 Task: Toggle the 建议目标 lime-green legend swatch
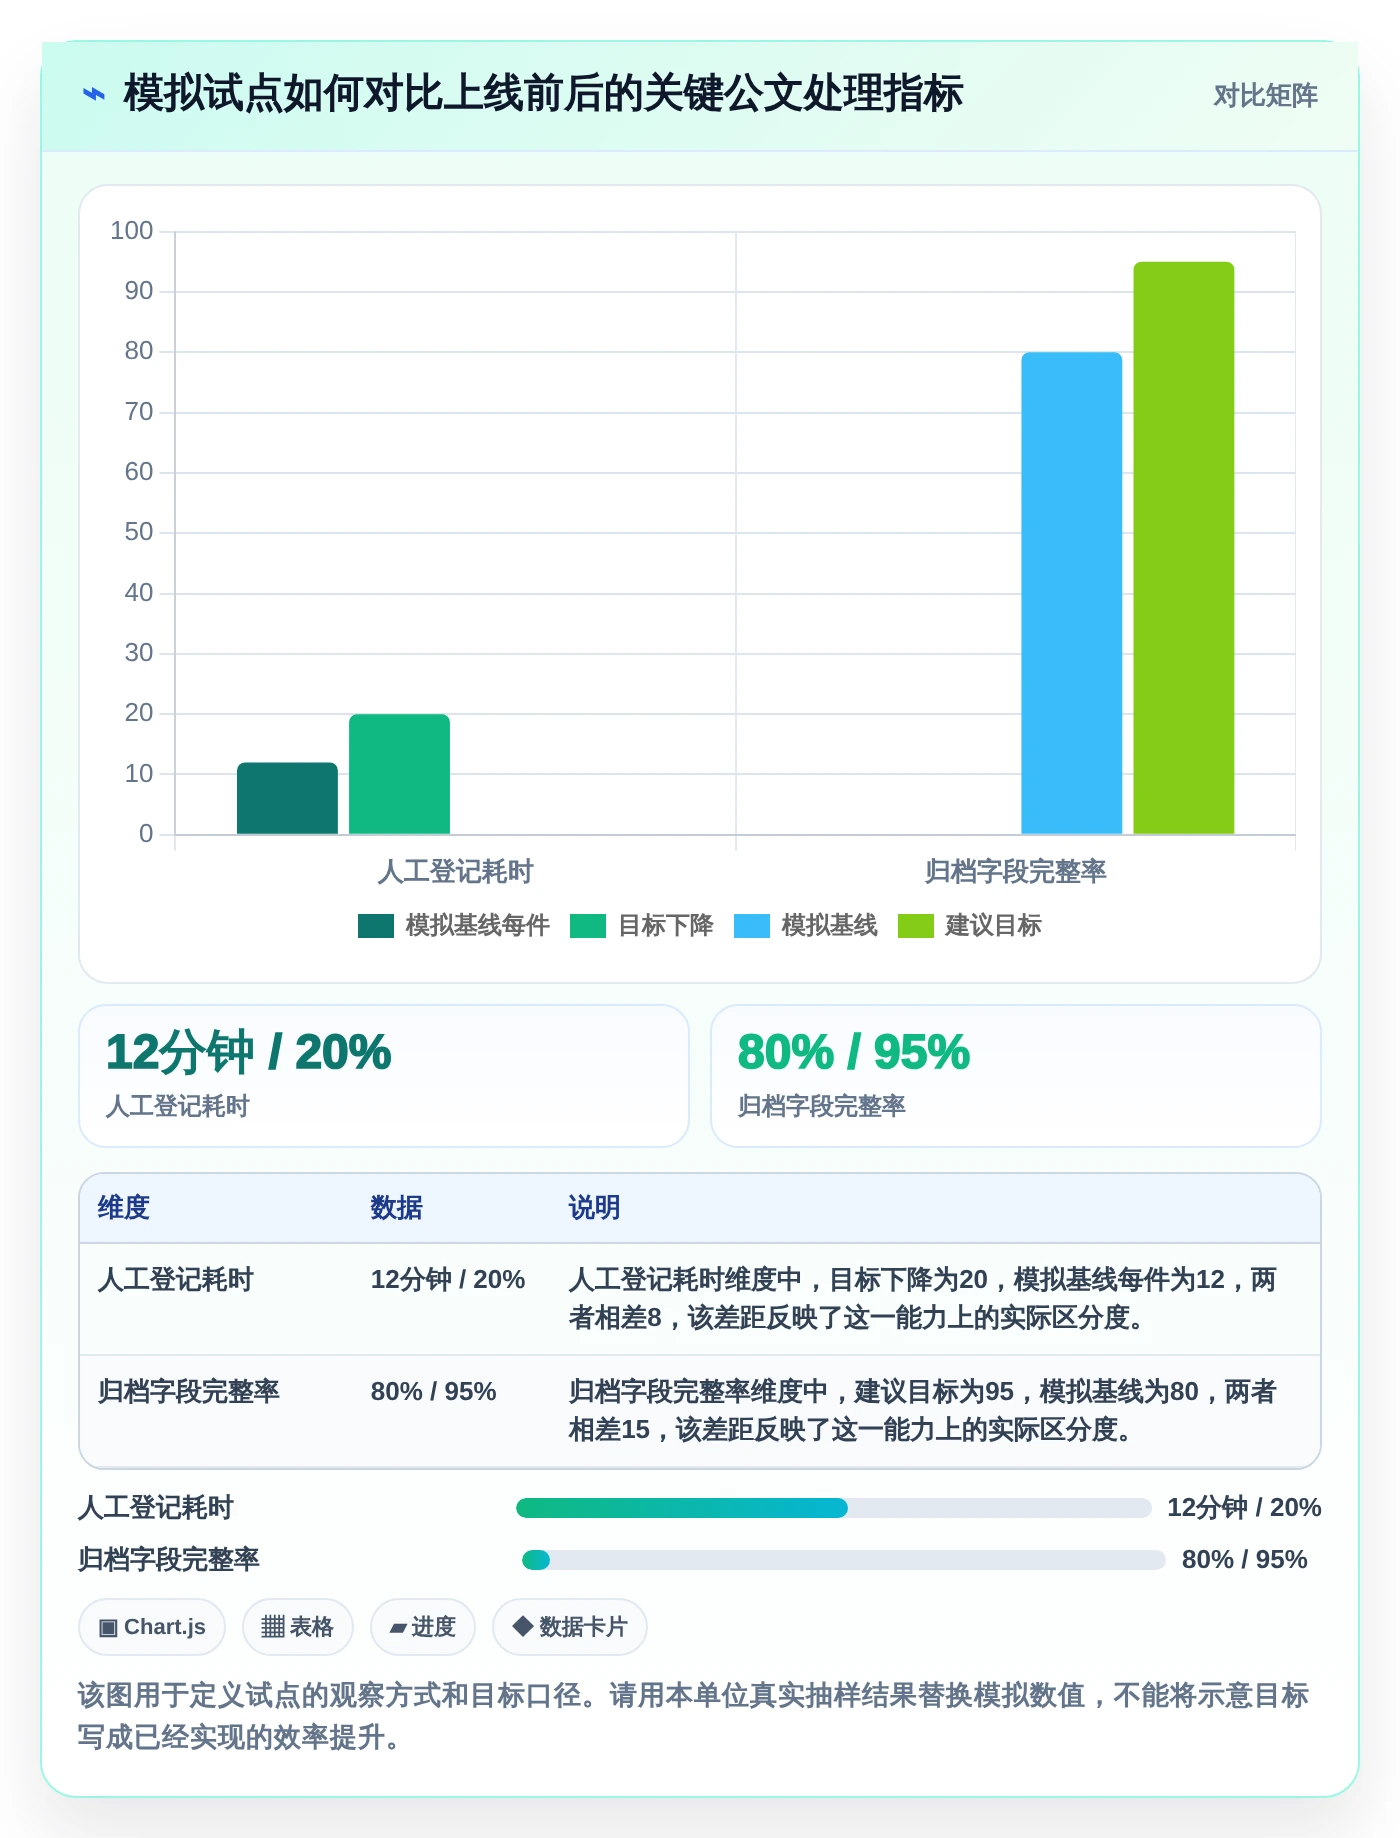916,926
